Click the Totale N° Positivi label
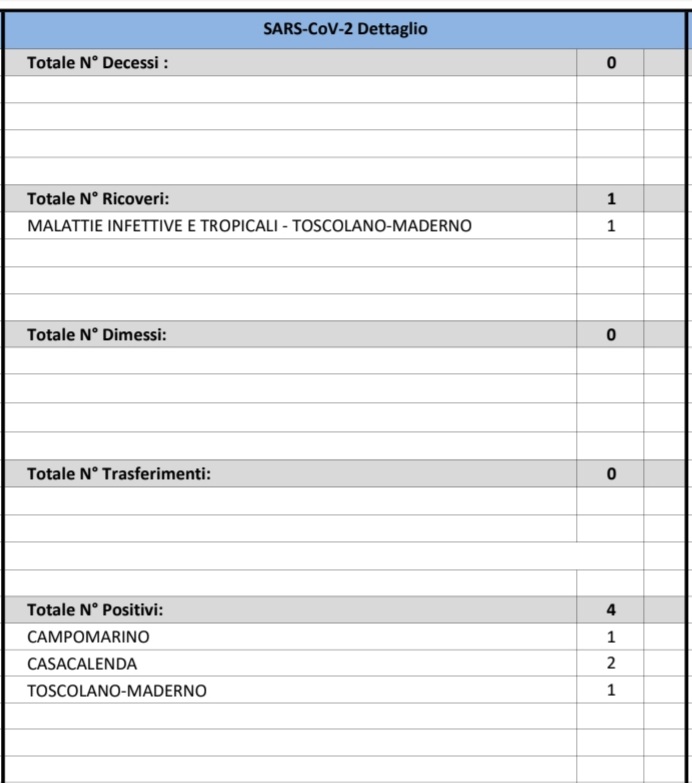 (95, 610)
